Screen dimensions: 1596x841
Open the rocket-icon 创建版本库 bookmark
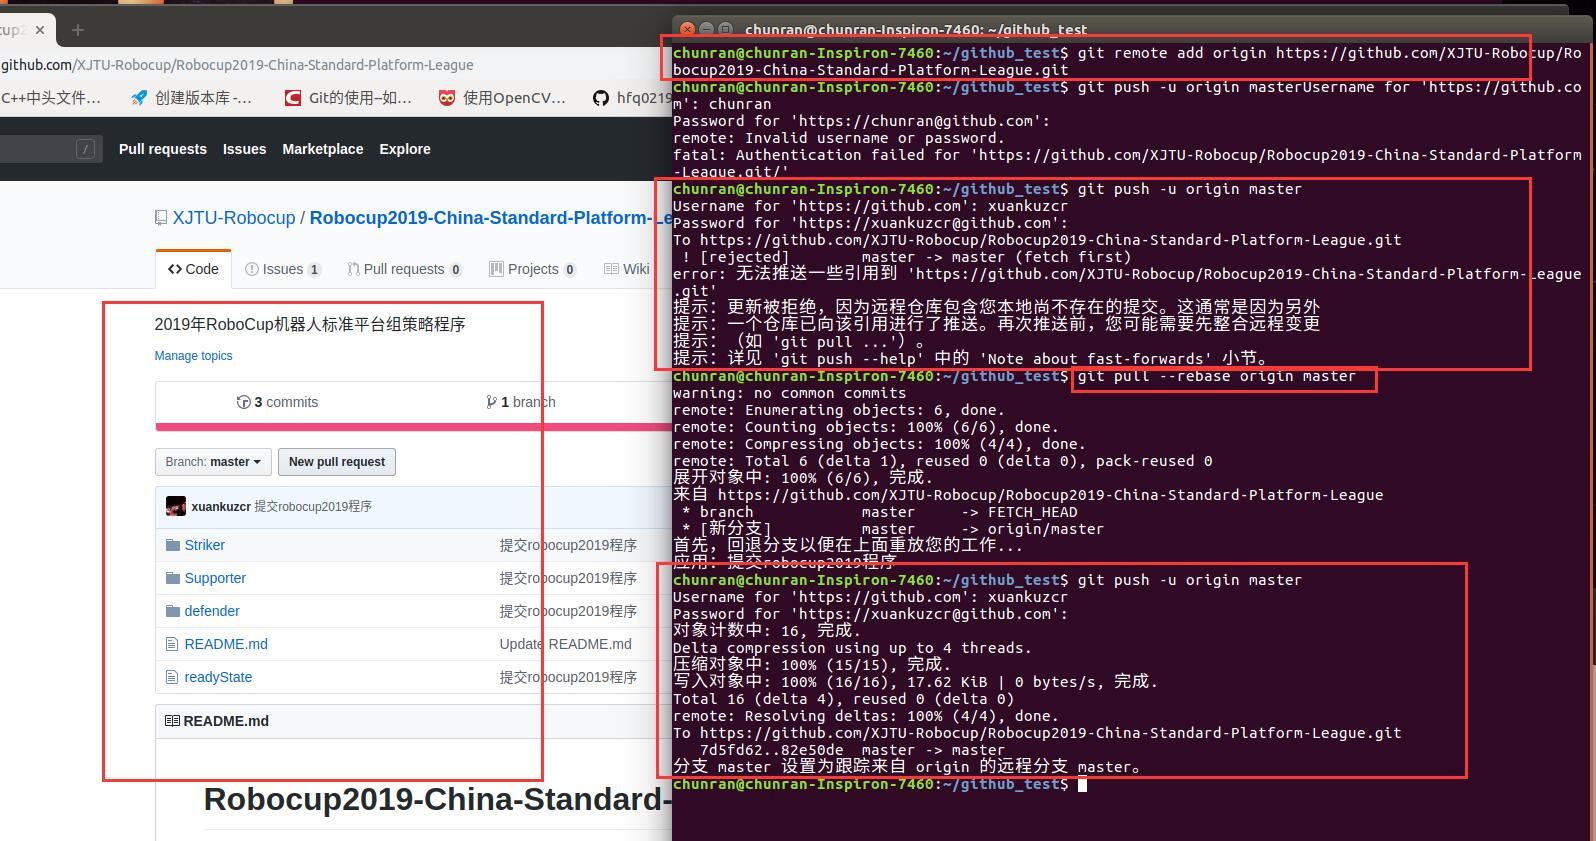pyautogui.click(x=192, y=97)
